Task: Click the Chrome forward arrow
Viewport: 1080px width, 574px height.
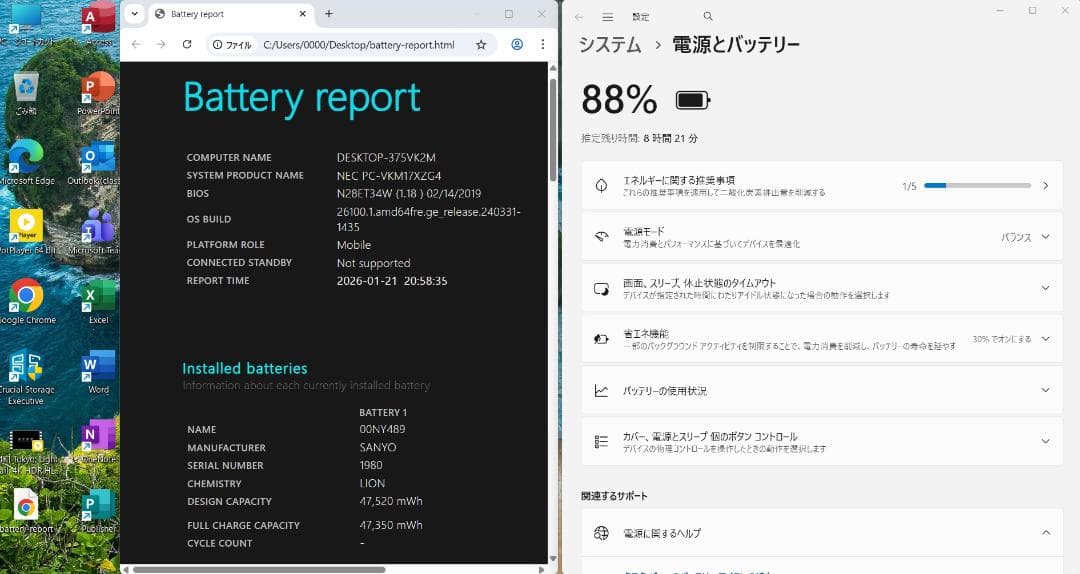Action: tap(161, 44)
